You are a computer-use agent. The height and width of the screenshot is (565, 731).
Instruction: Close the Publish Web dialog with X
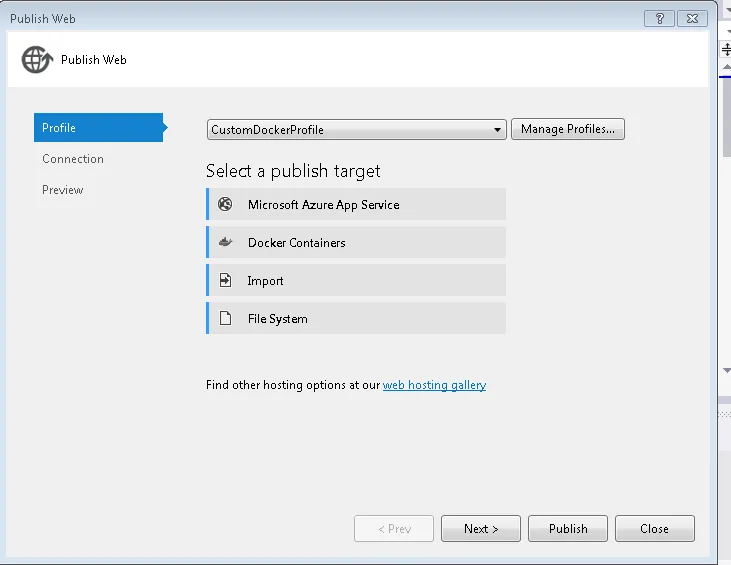point(692,19)
